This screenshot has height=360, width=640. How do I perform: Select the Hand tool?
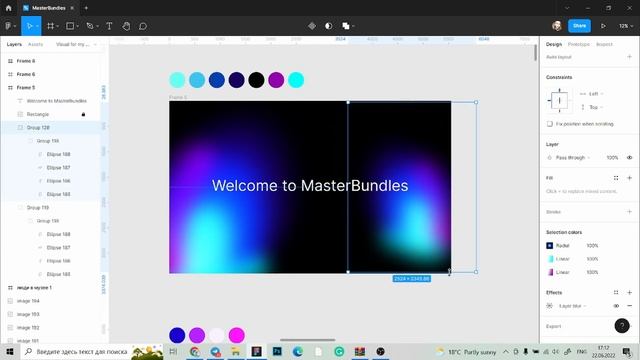126,26
